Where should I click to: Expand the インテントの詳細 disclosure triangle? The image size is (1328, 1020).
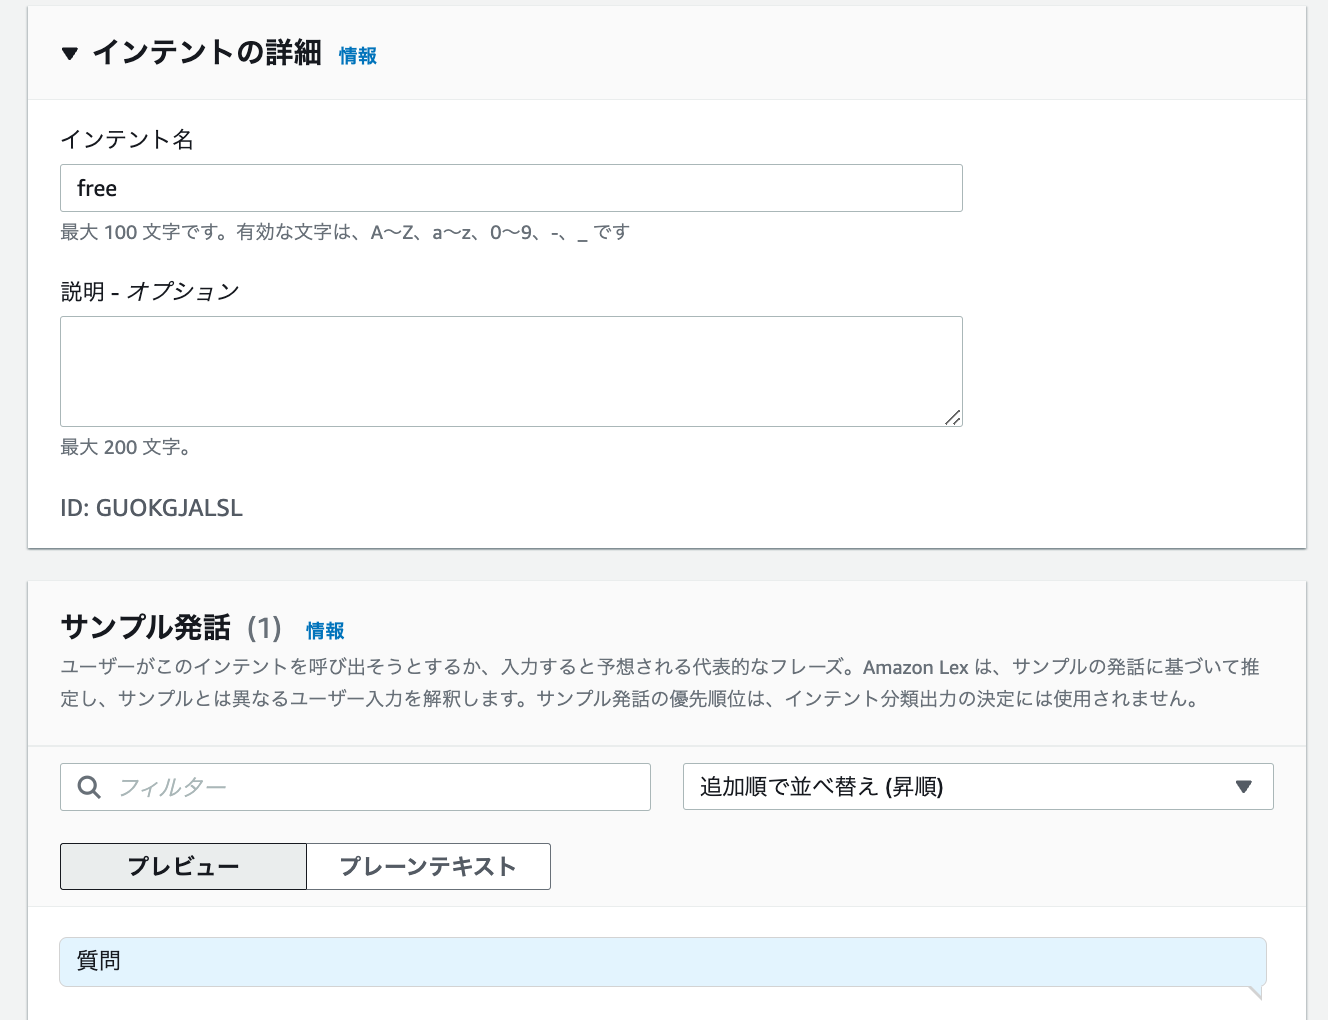click(x=70, y=54)
